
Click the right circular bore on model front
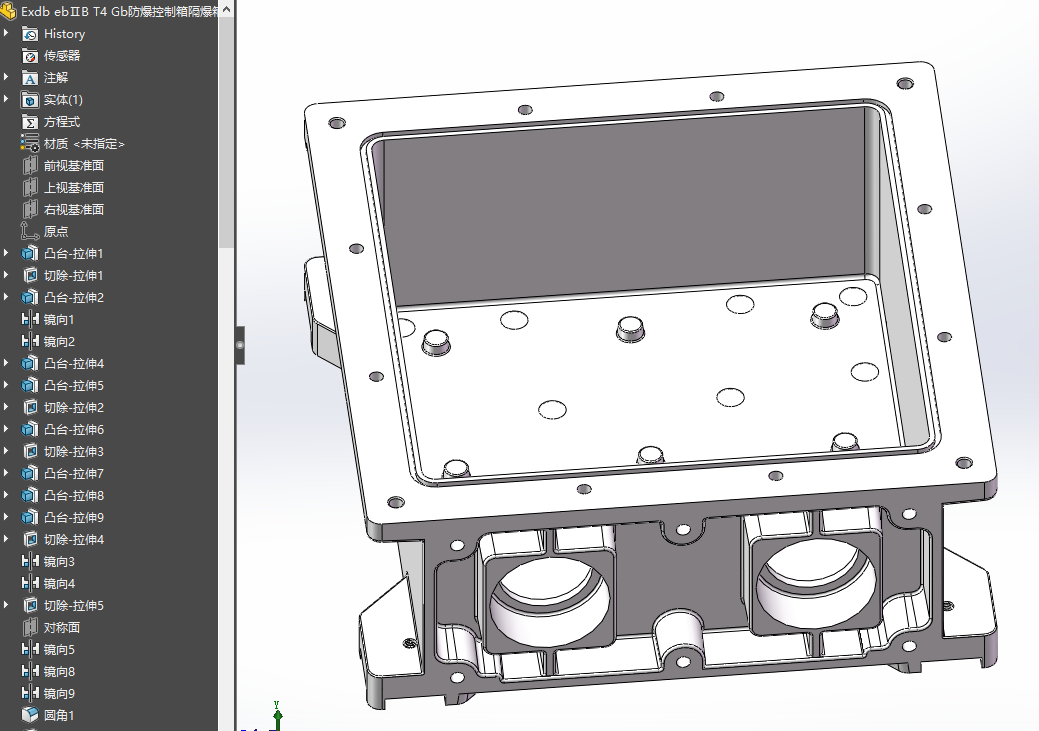[x=816, y=585]
